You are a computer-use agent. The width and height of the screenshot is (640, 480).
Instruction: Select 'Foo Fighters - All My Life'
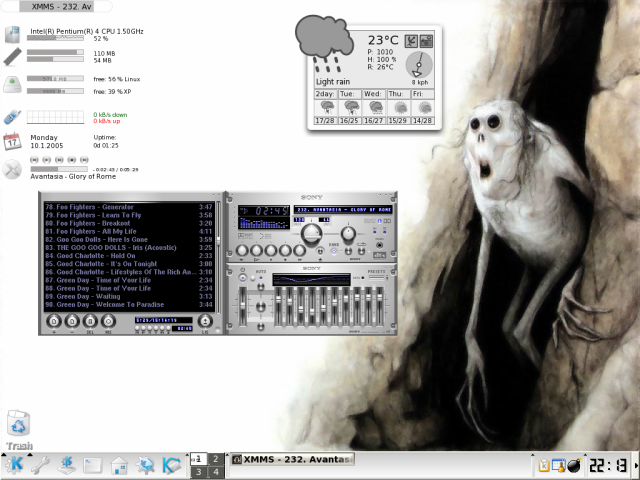pos(129,231)
